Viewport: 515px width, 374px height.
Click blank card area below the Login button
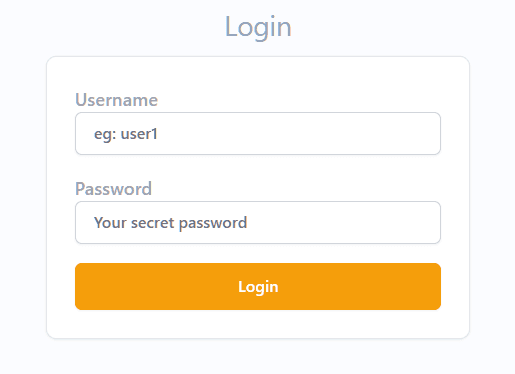(x=258, y=324)
